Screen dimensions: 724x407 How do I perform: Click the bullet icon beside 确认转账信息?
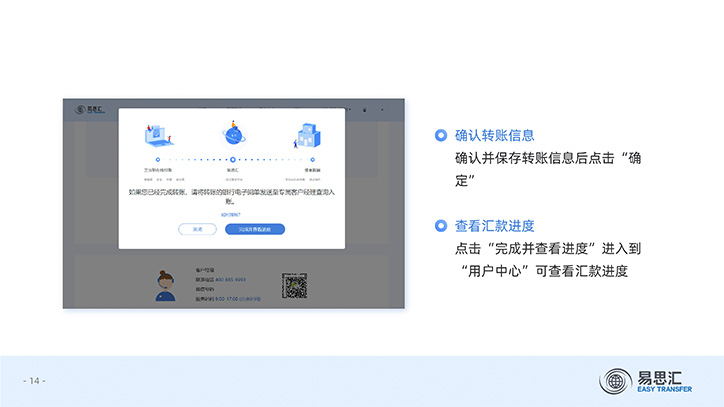[440, 135]
